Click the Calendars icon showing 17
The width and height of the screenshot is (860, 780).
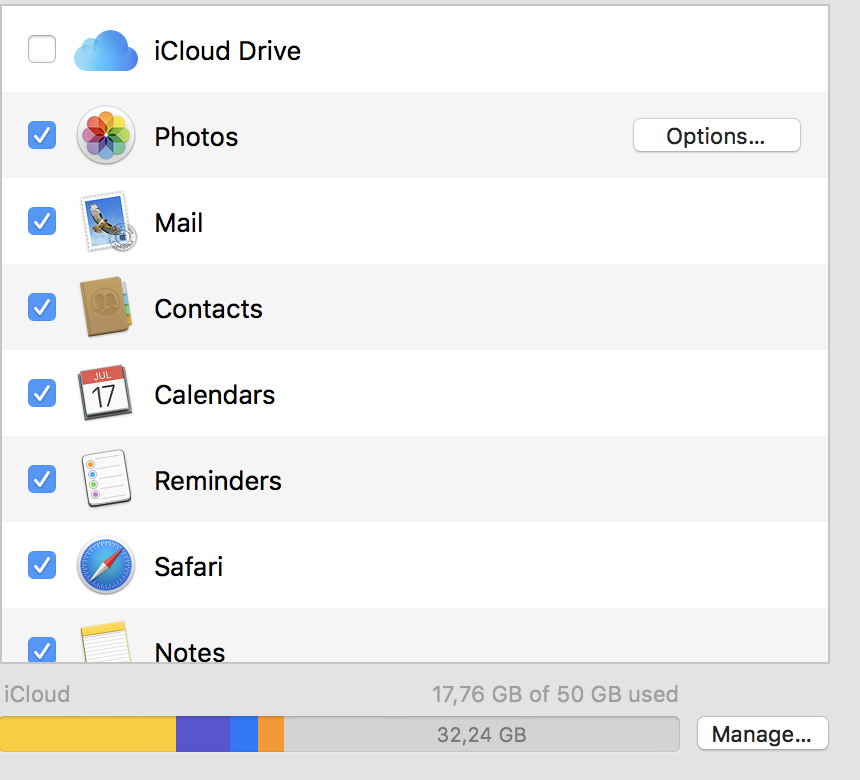coord(105,393)
